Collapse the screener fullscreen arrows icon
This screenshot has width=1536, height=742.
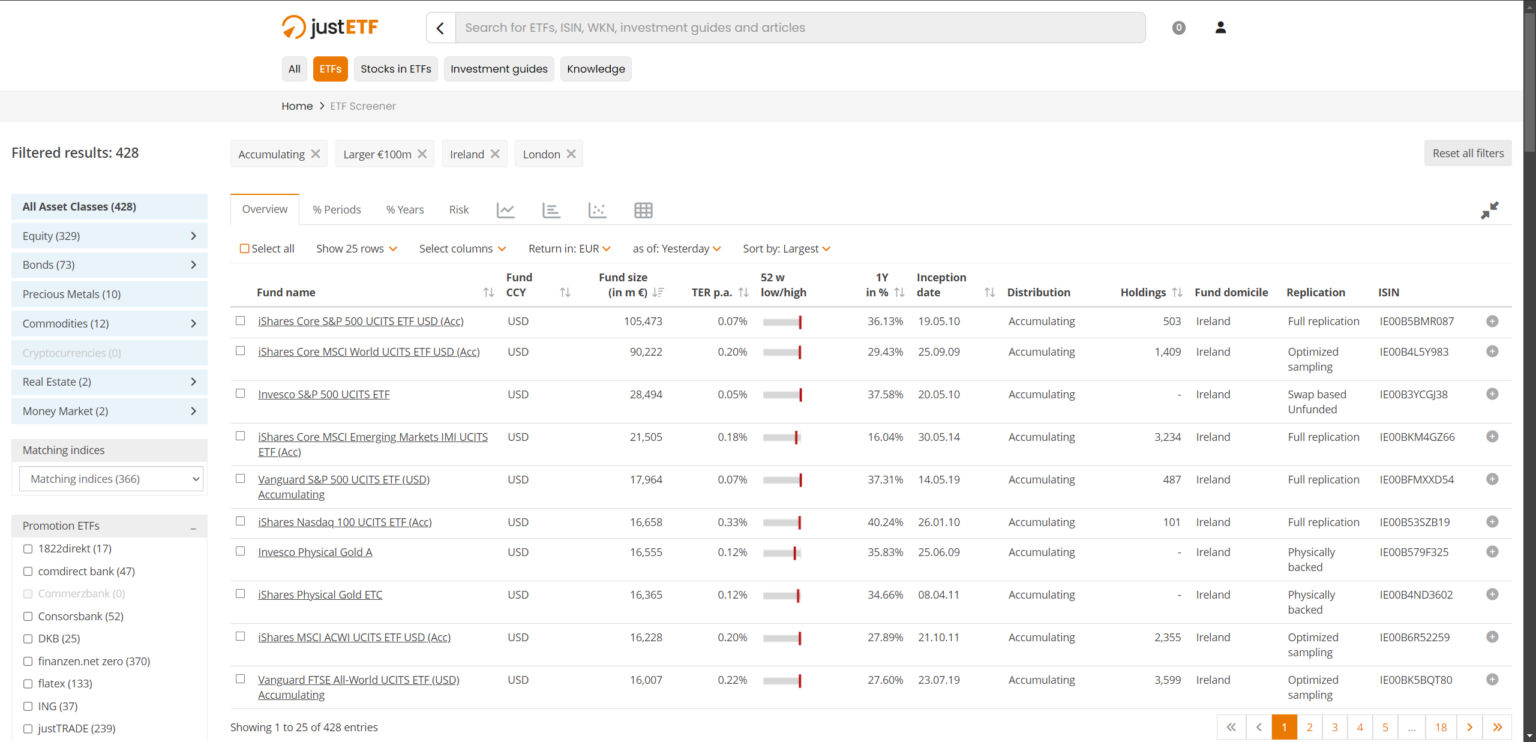click(1489, 210)
